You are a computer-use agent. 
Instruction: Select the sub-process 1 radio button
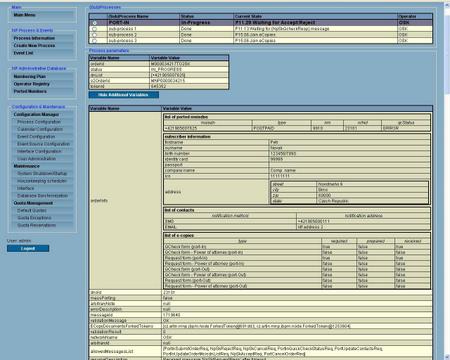95,29
